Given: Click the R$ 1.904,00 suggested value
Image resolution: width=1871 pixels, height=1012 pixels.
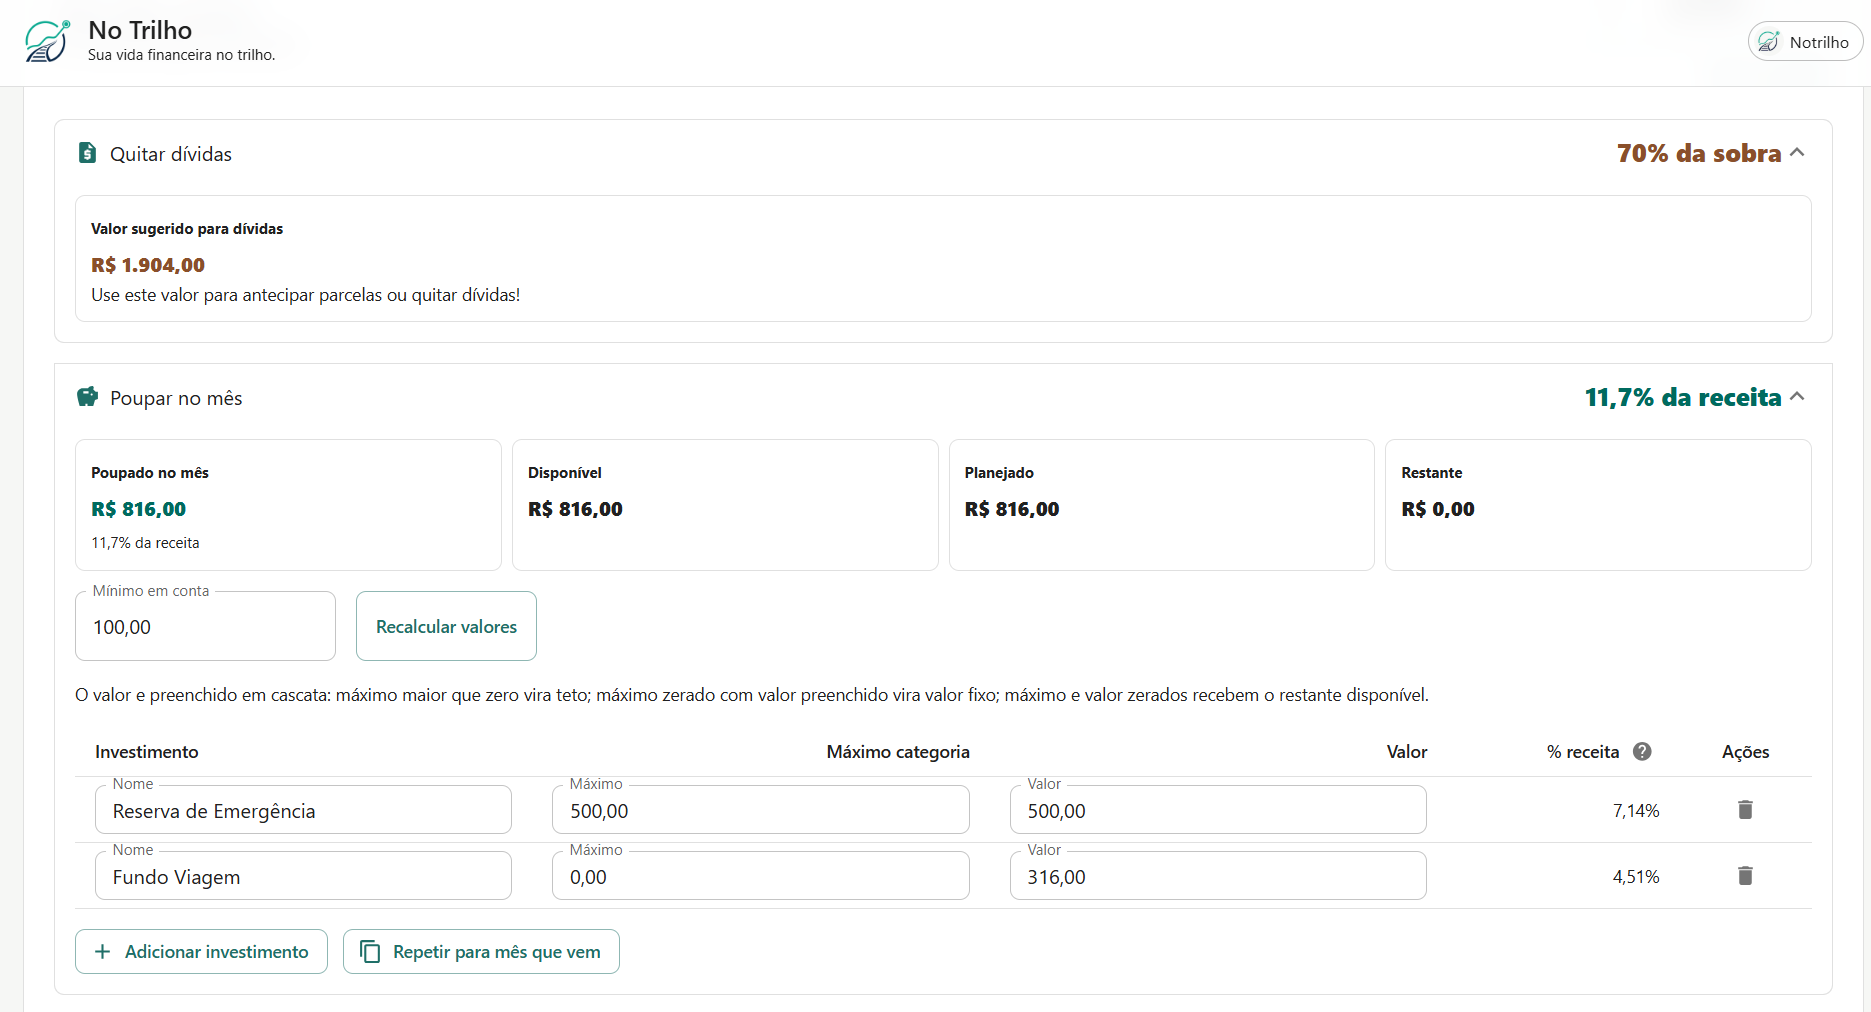Looking at the screenshot, I should click(148, 265).
